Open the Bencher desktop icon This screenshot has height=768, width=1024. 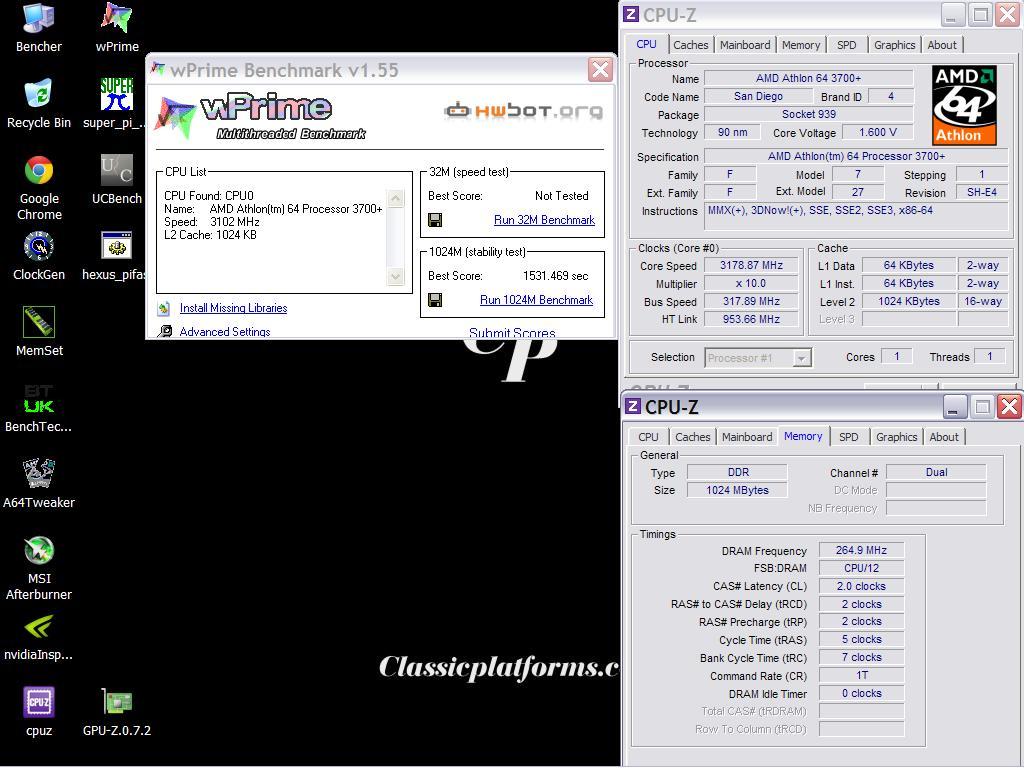click(39, 27)
